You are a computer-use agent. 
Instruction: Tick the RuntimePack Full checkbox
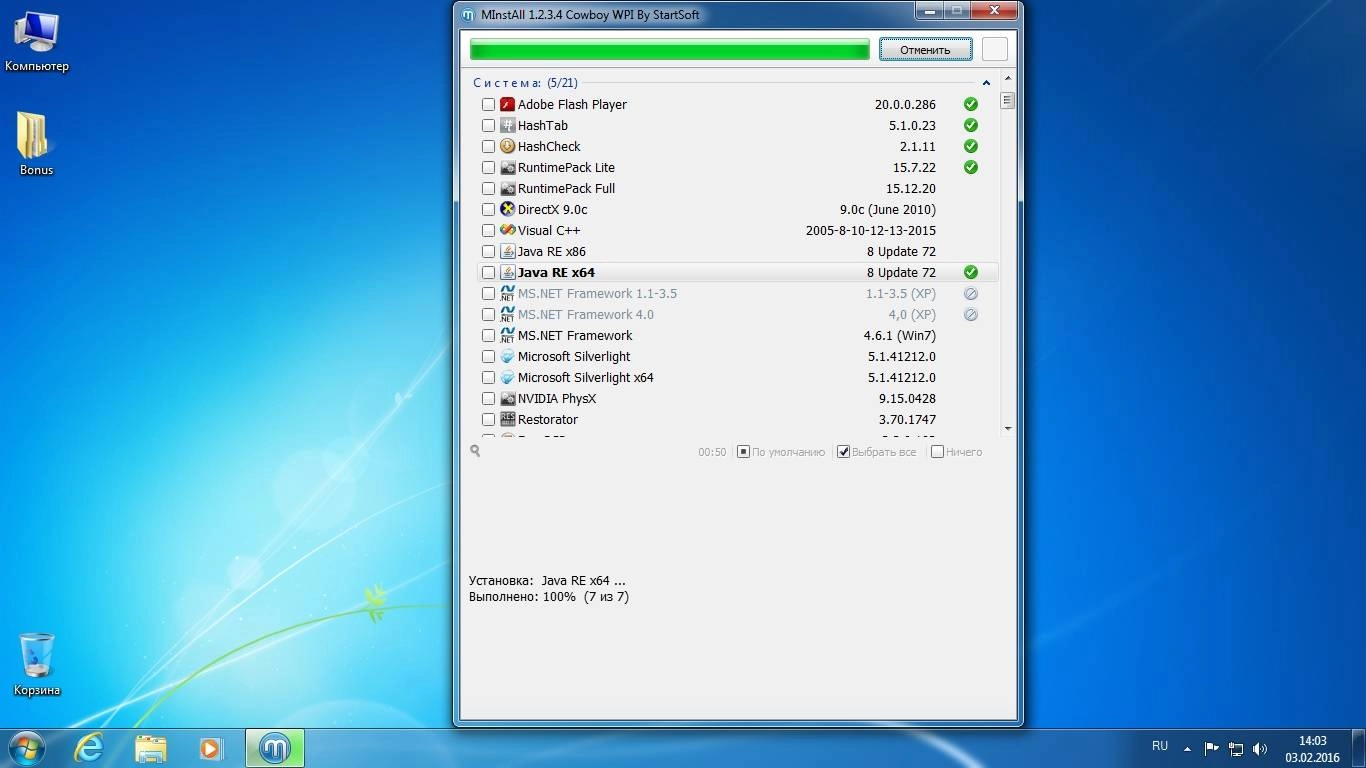point(488,188)
